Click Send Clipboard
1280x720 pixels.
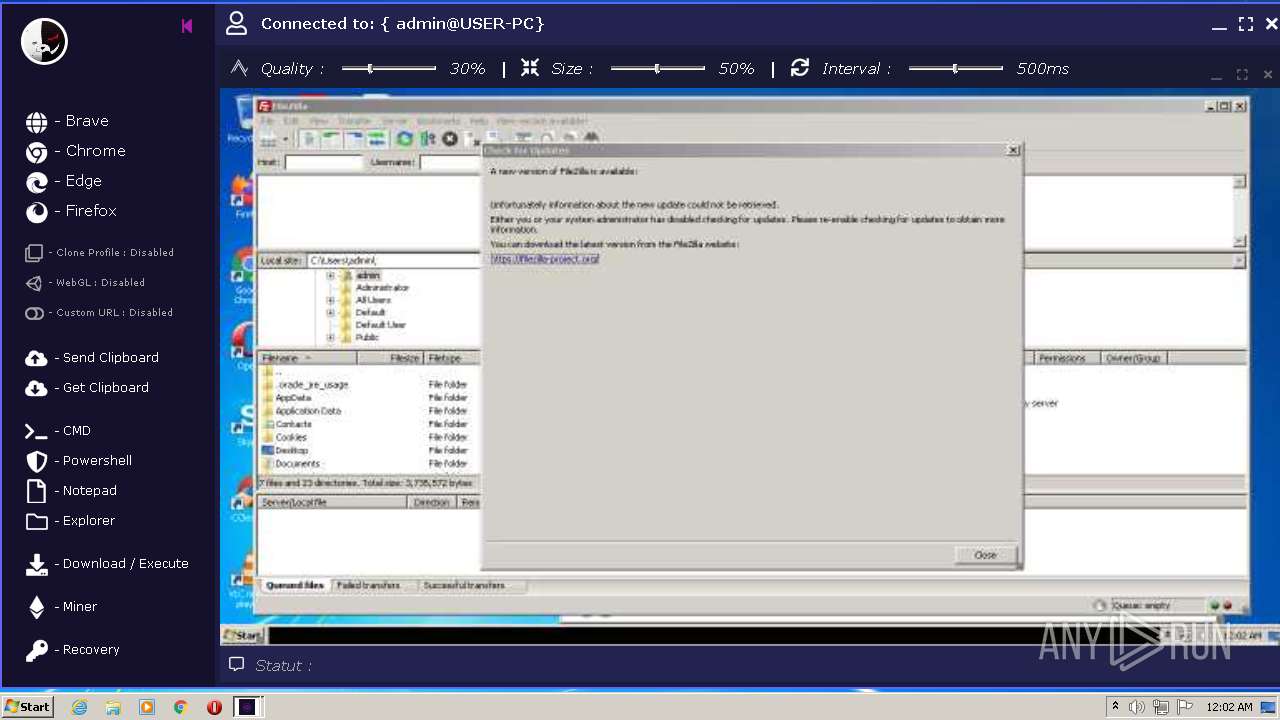[x=92, y=358]
